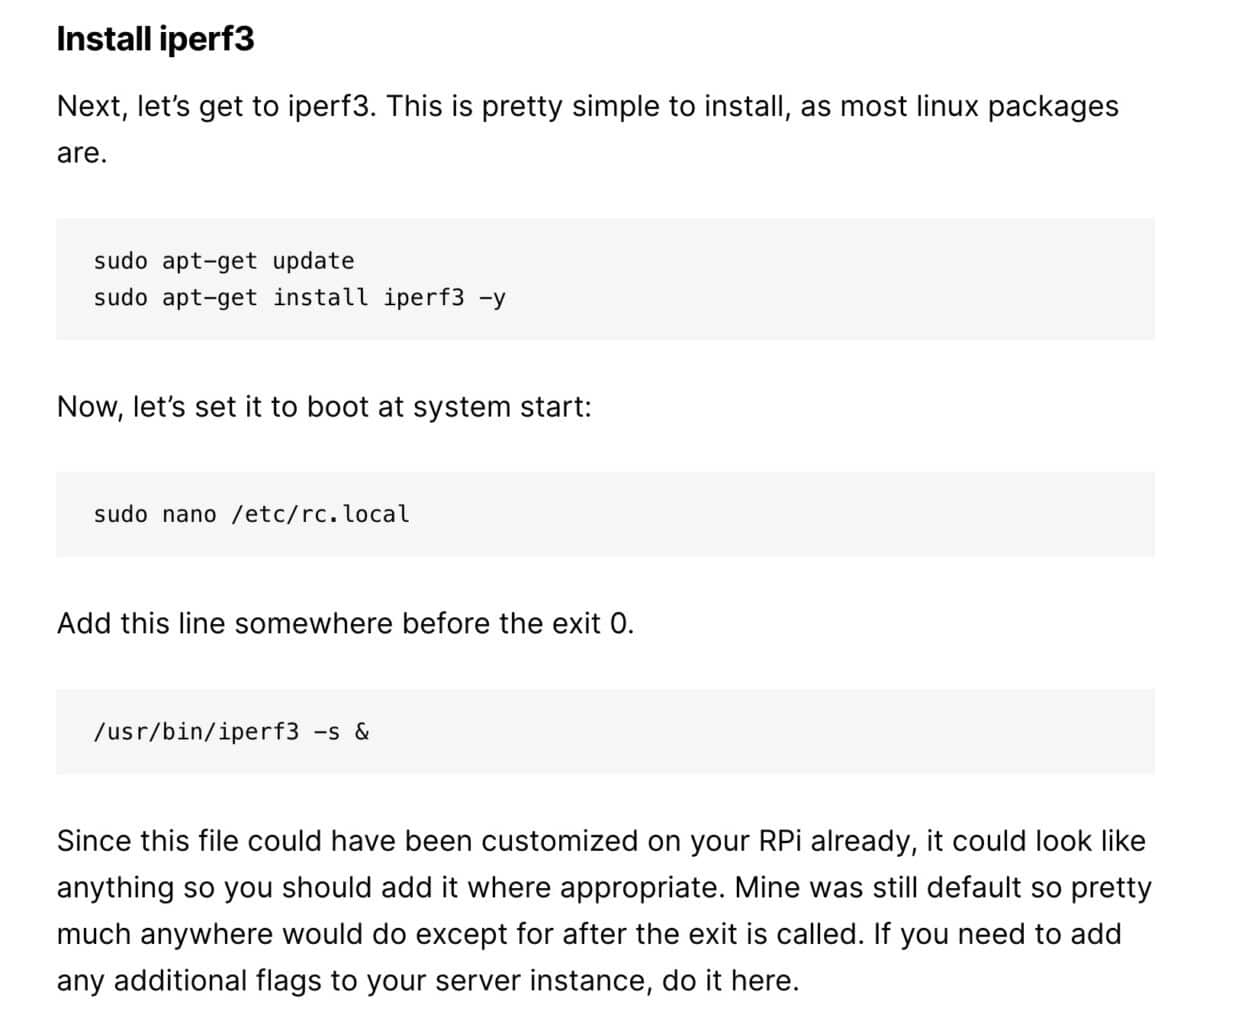Click the word "linux" in the intro sentence
This screenshot has width=1248, height=1024.
(x=947, y=106)
